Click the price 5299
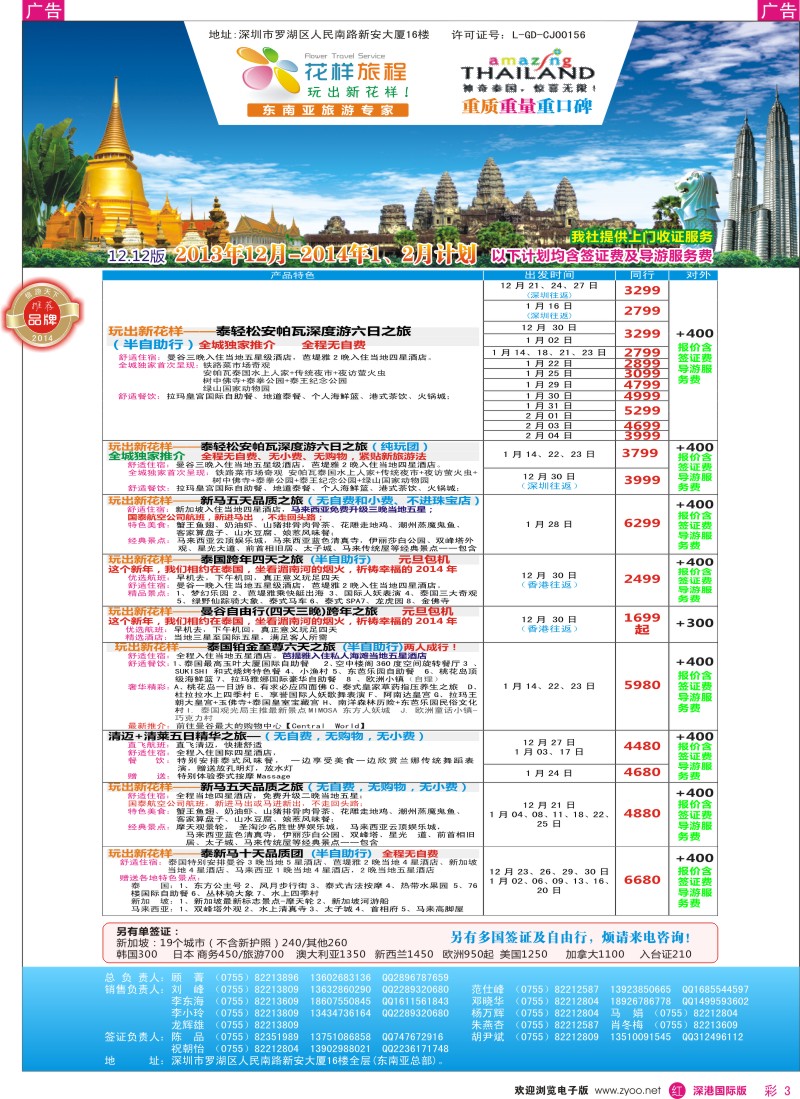 click(642, 411)
